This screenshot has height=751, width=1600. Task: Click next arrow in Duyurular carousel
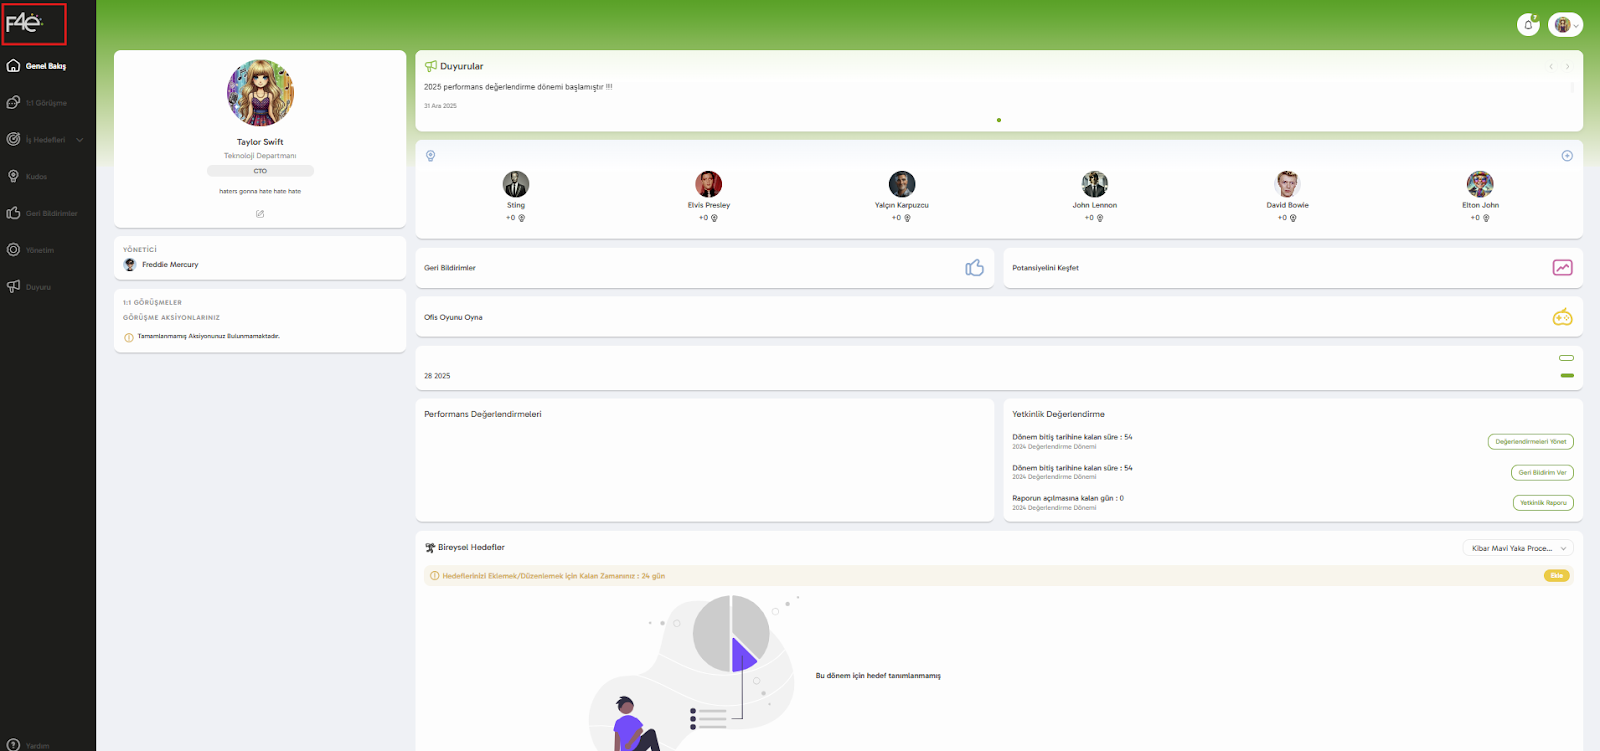[x=1567, y=67]
